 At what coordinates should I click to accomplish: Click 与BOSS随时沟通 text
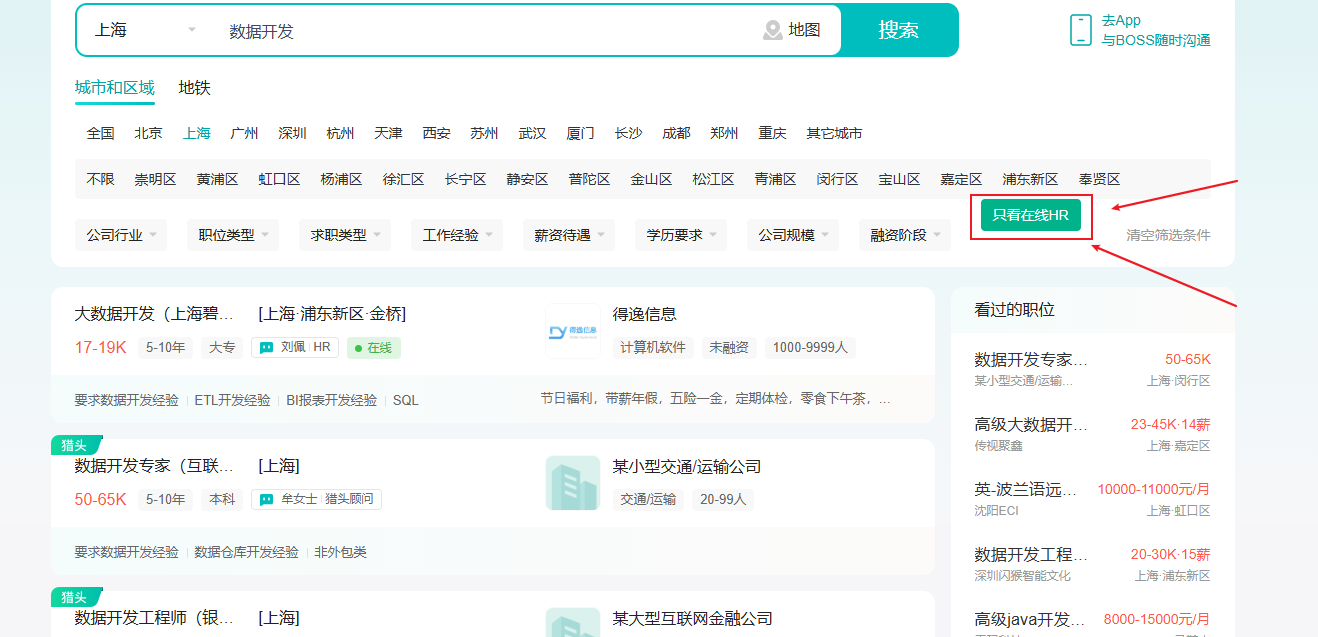(x=1156, y=41)
